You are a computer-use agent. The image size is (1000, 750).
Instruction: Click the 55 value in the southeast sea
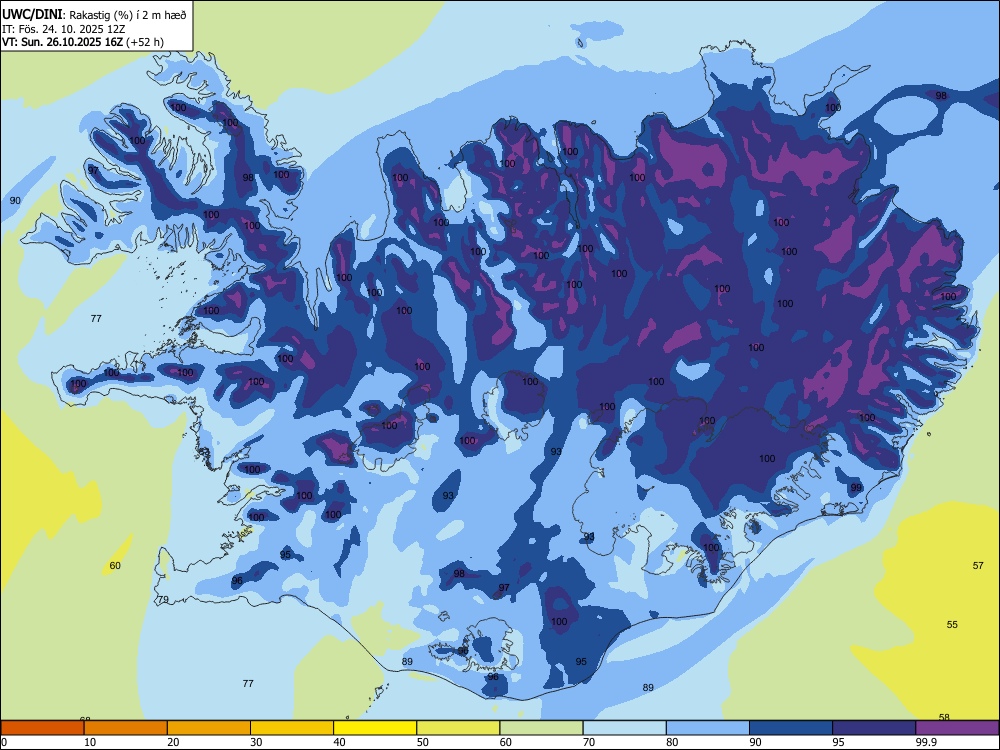point(952,624)
